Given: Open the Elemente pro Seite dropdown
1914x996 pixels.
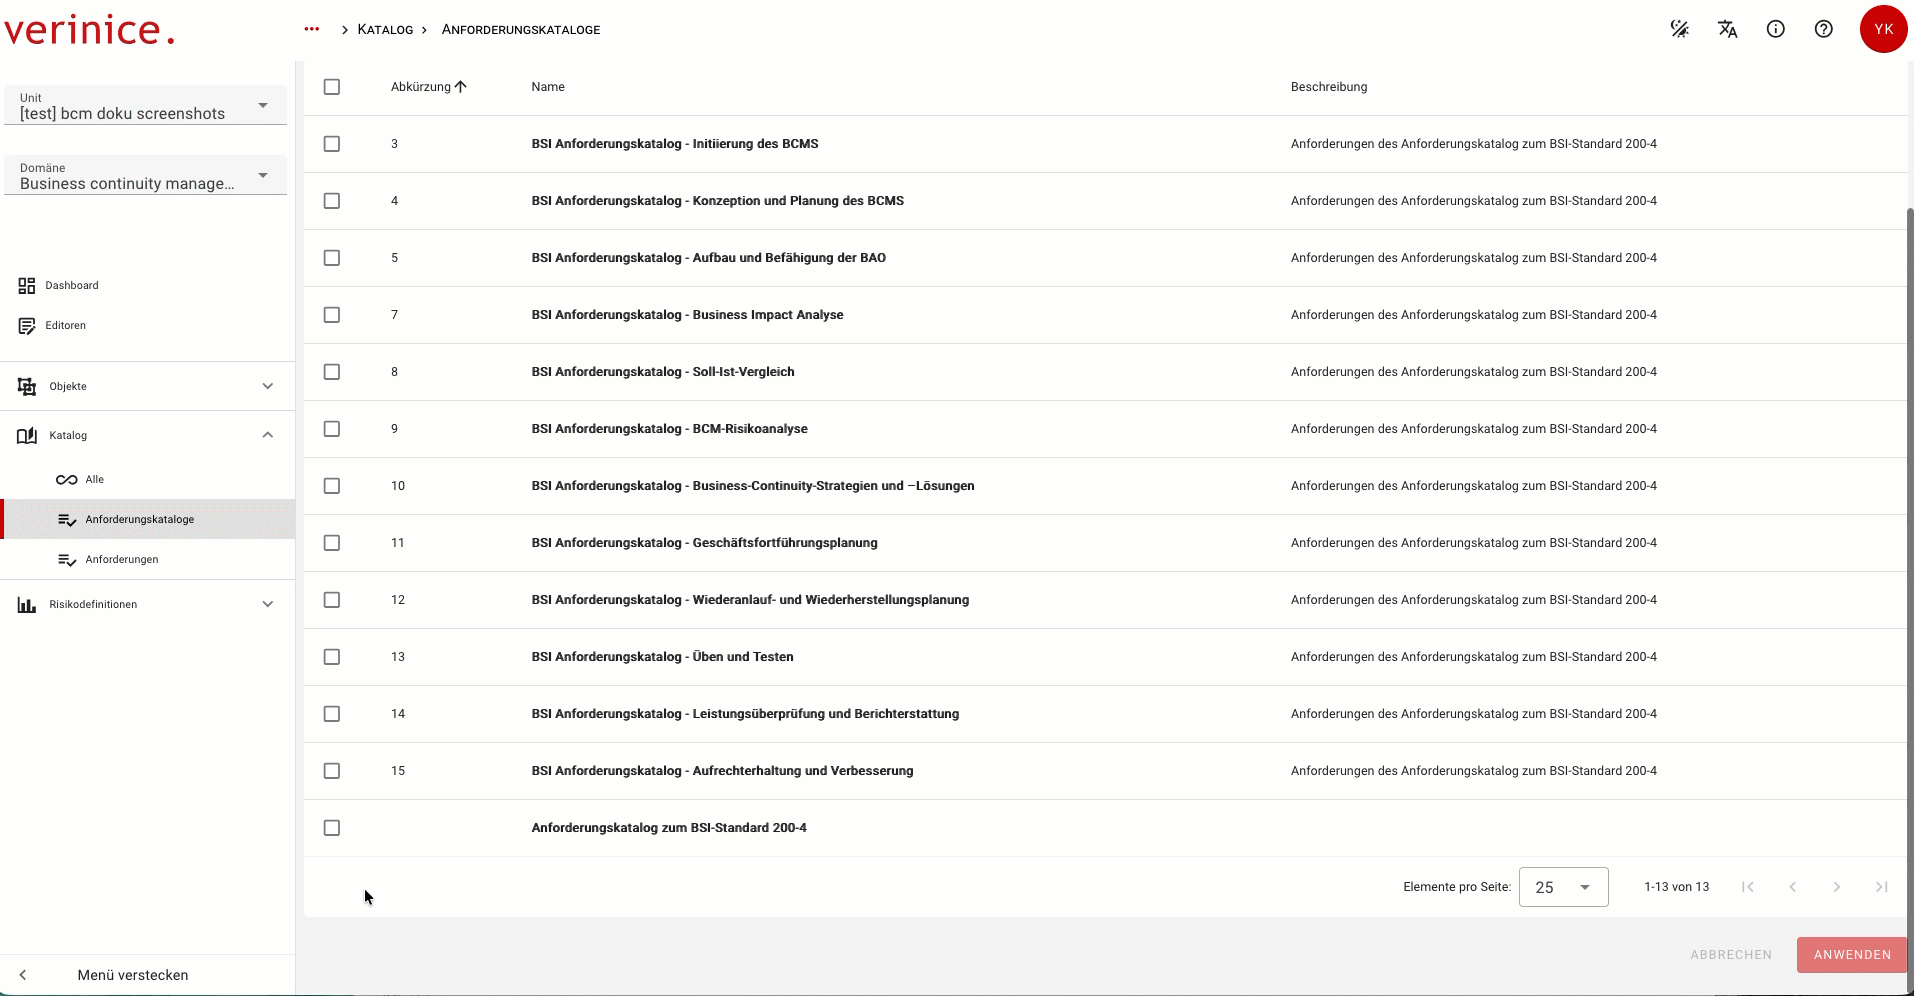Looking at the screenshot, I should 1563,887.
